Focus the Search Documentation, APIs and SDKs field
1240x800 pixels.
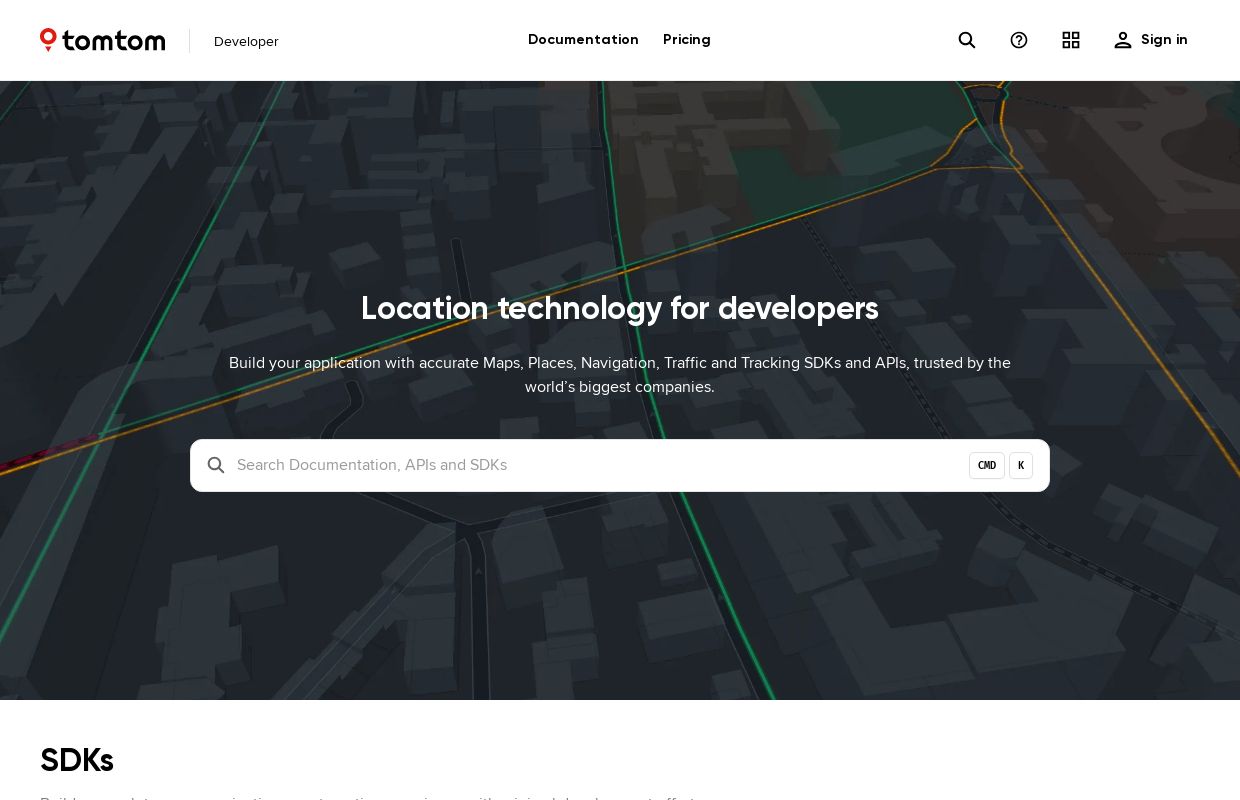(620, 465)
